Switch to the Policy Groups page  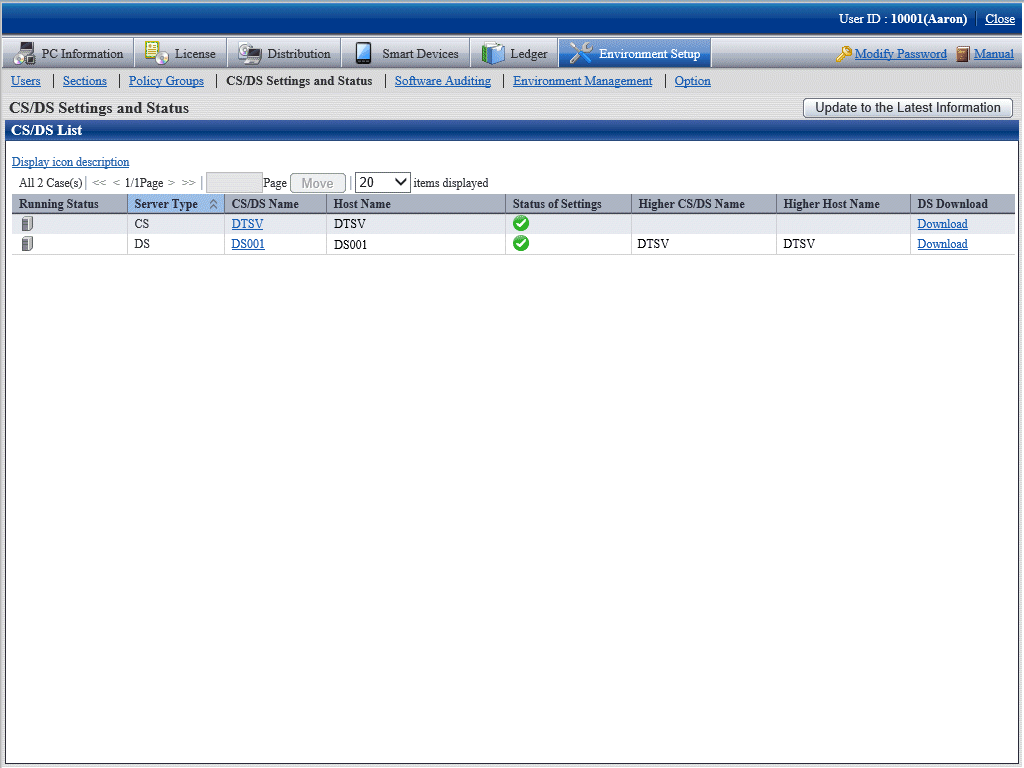pyautogui.click(x=166, y=81)
